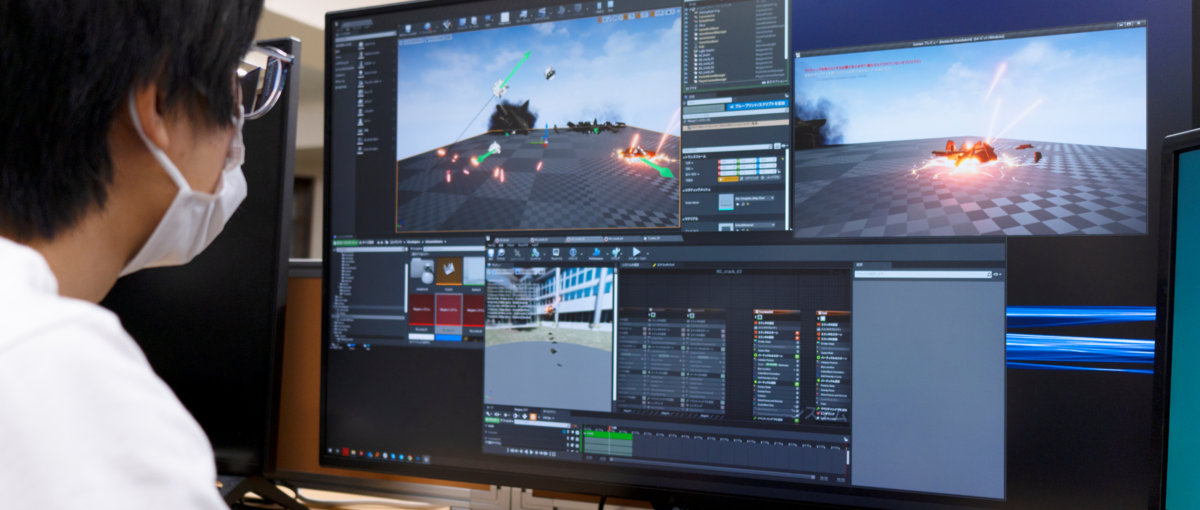
Task: Click the Compile icon in Niagara toolbar
Action: click(534, 253)
